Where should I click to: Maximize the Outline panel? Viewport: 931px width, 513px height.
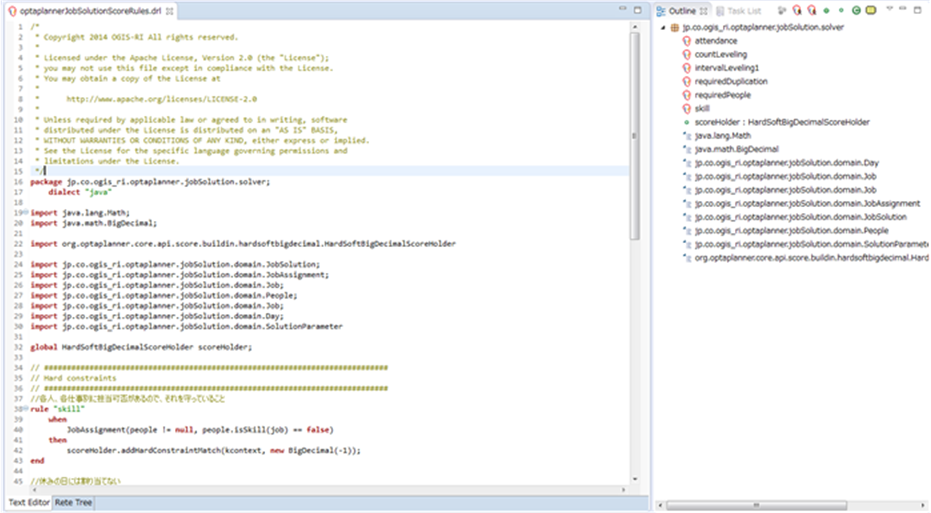point(917,10)
